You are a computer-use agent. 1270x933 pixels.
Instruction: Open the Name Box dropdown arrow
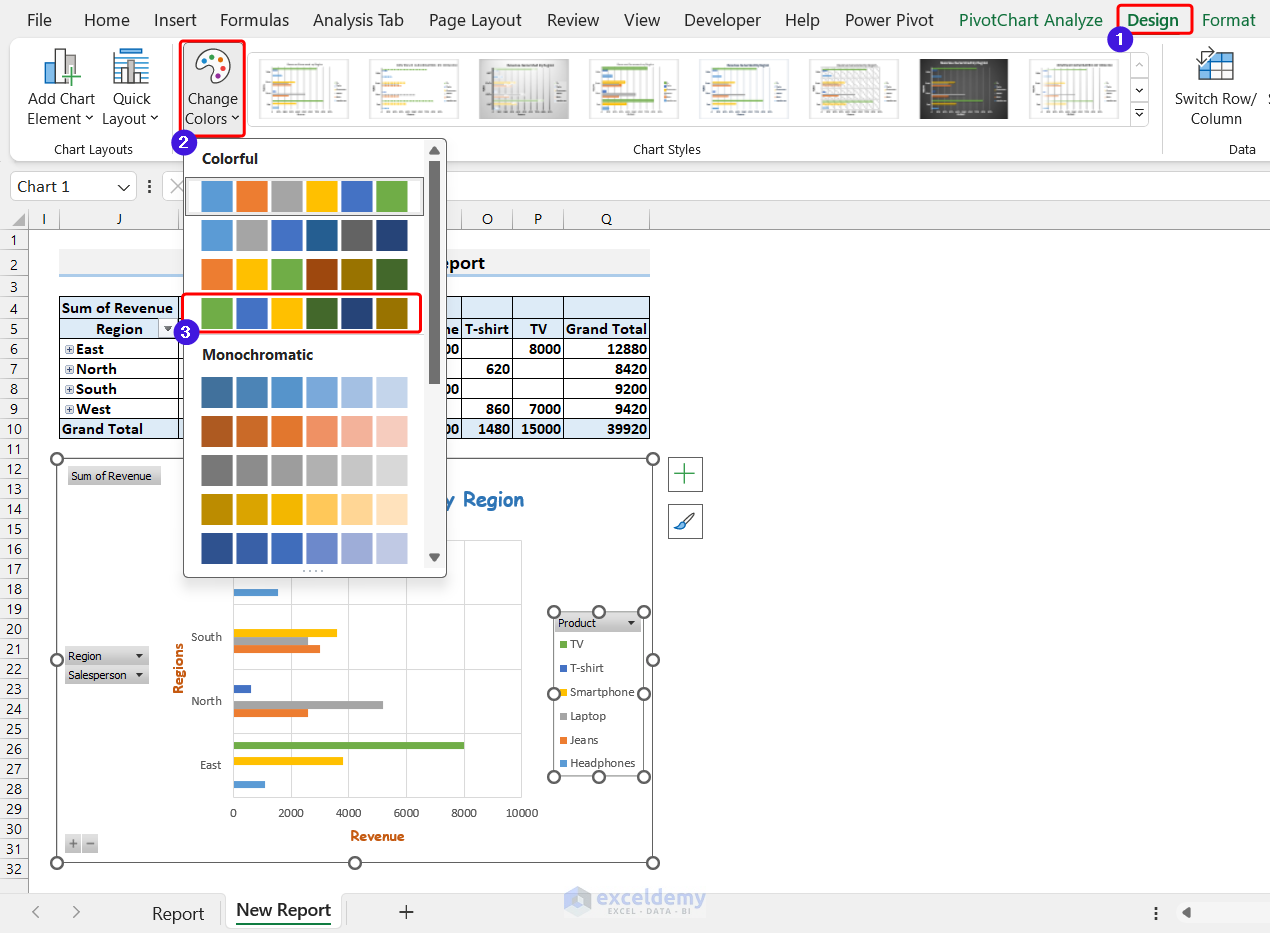click(124, 187)
